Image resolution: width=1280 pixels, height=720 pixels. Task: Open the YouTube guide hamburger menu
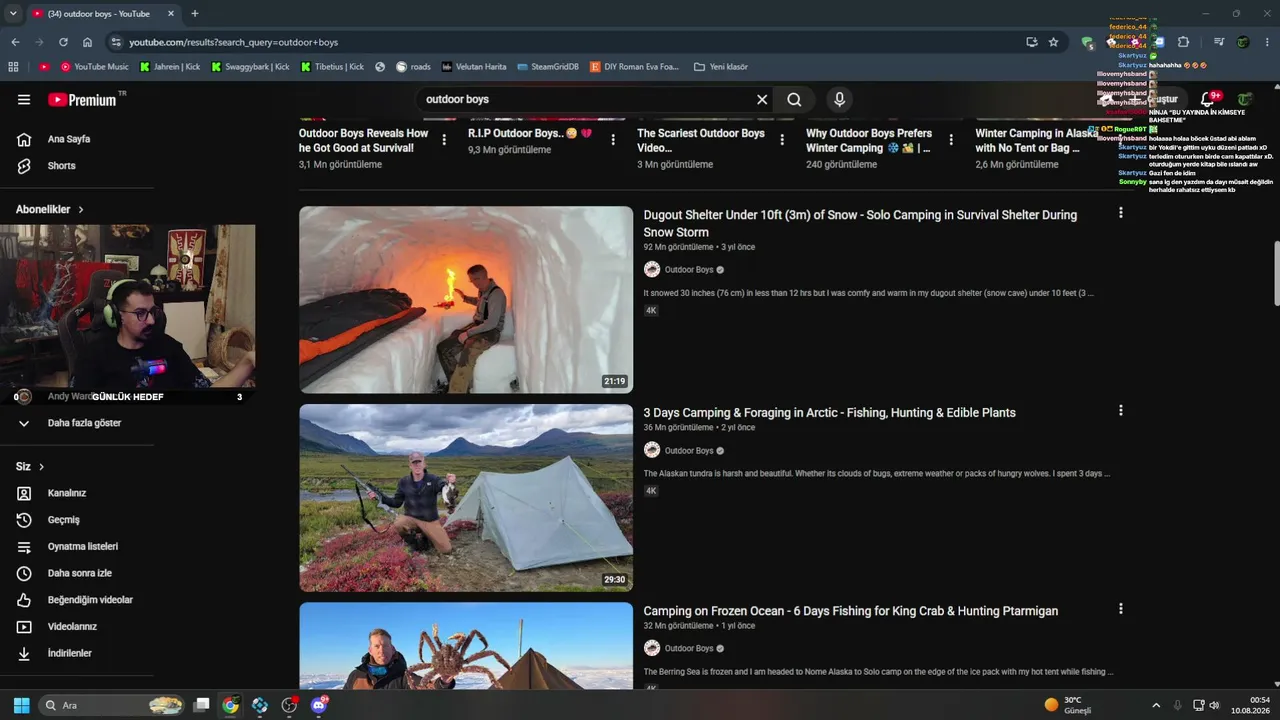click(x=24, y=100)
